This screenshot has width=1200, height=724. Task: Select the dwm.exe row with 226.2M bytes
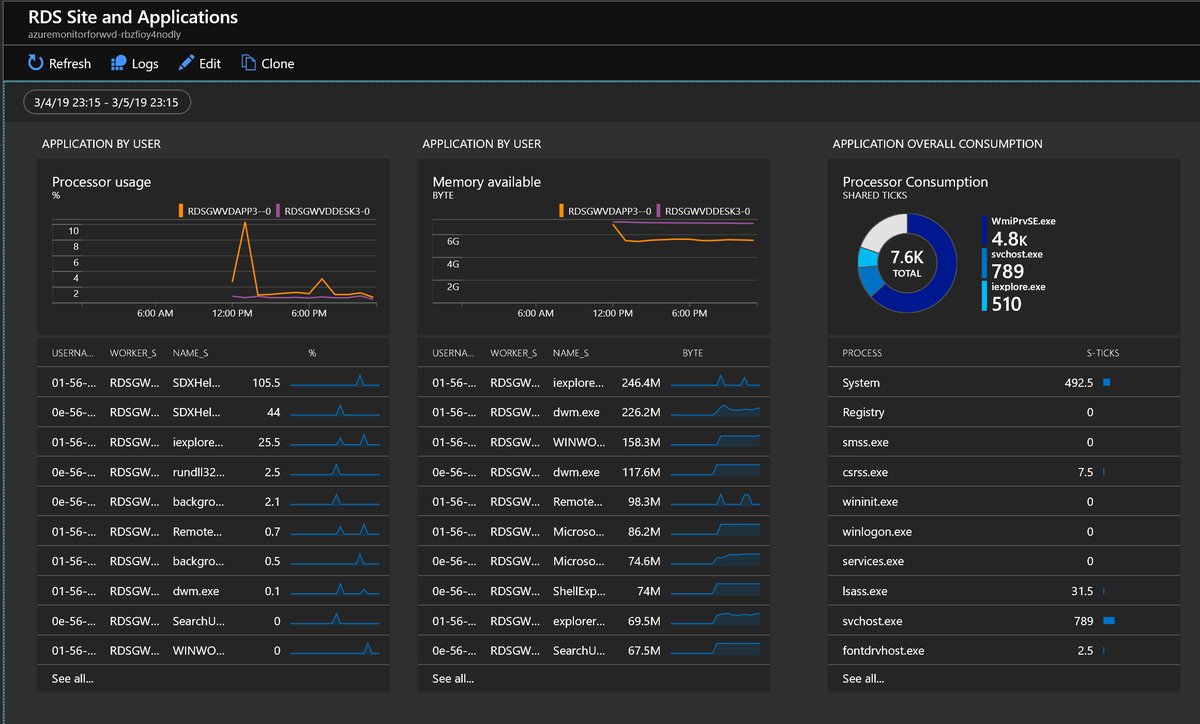(x=594, y=412)
